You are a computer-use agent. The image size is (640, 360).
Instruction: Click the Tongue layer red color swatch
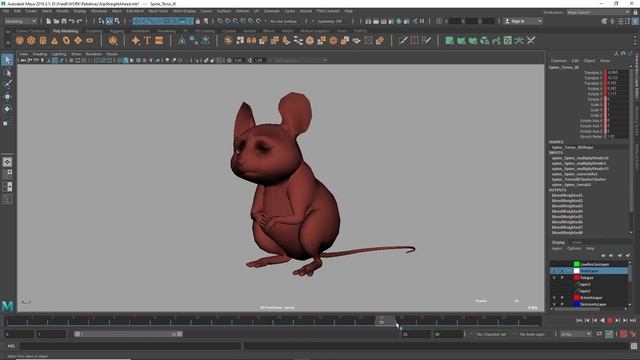[x=576, y=278]
